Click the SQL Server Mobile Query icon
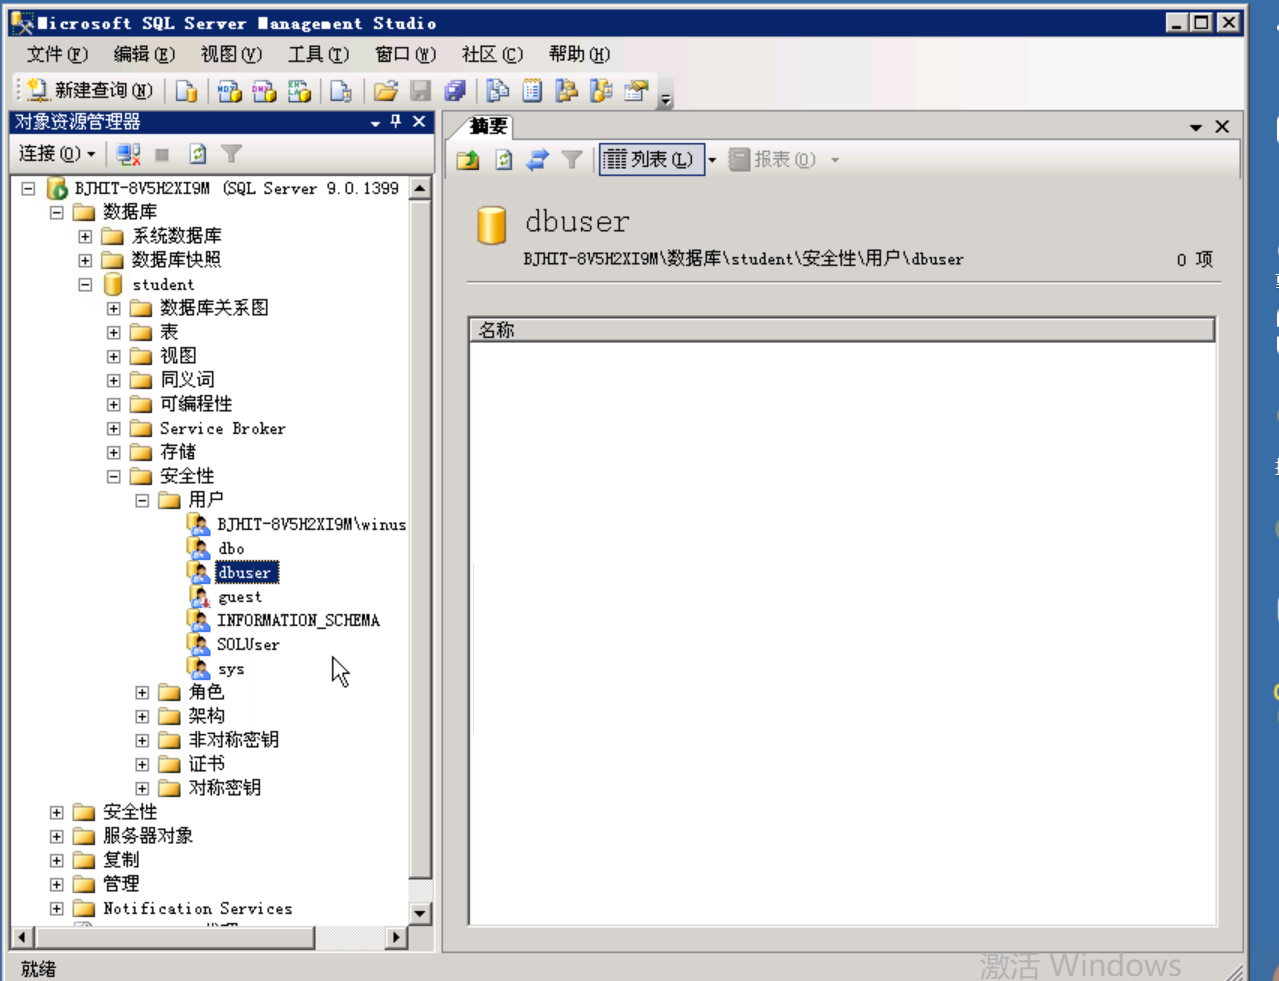Screen dimensions: 1279x981 pyautogui.click(x=341, y=91)
